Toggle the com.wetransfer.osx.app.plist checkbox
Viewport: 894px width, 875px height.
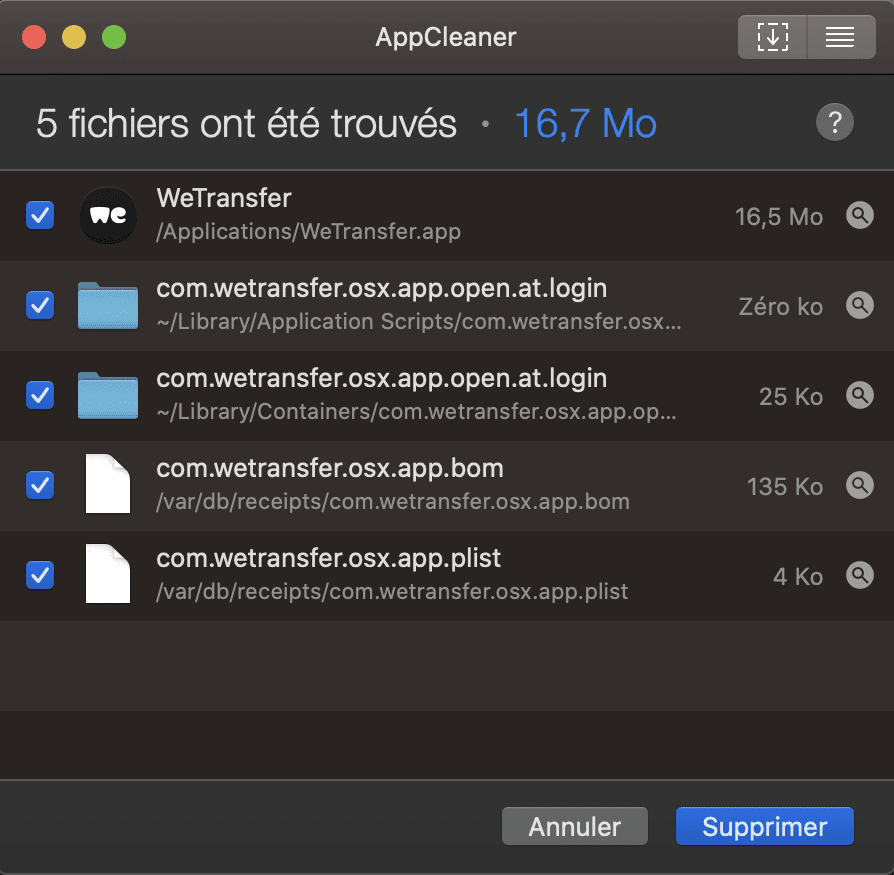[40, 576]
